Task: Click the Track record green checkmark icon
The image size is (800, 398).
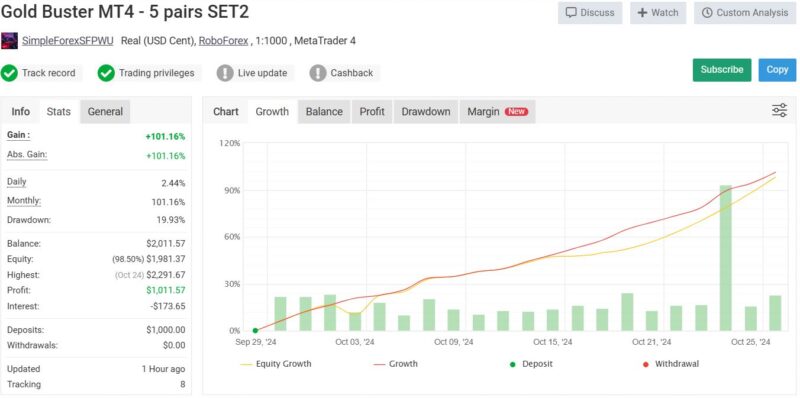Action: click(9, 73)
